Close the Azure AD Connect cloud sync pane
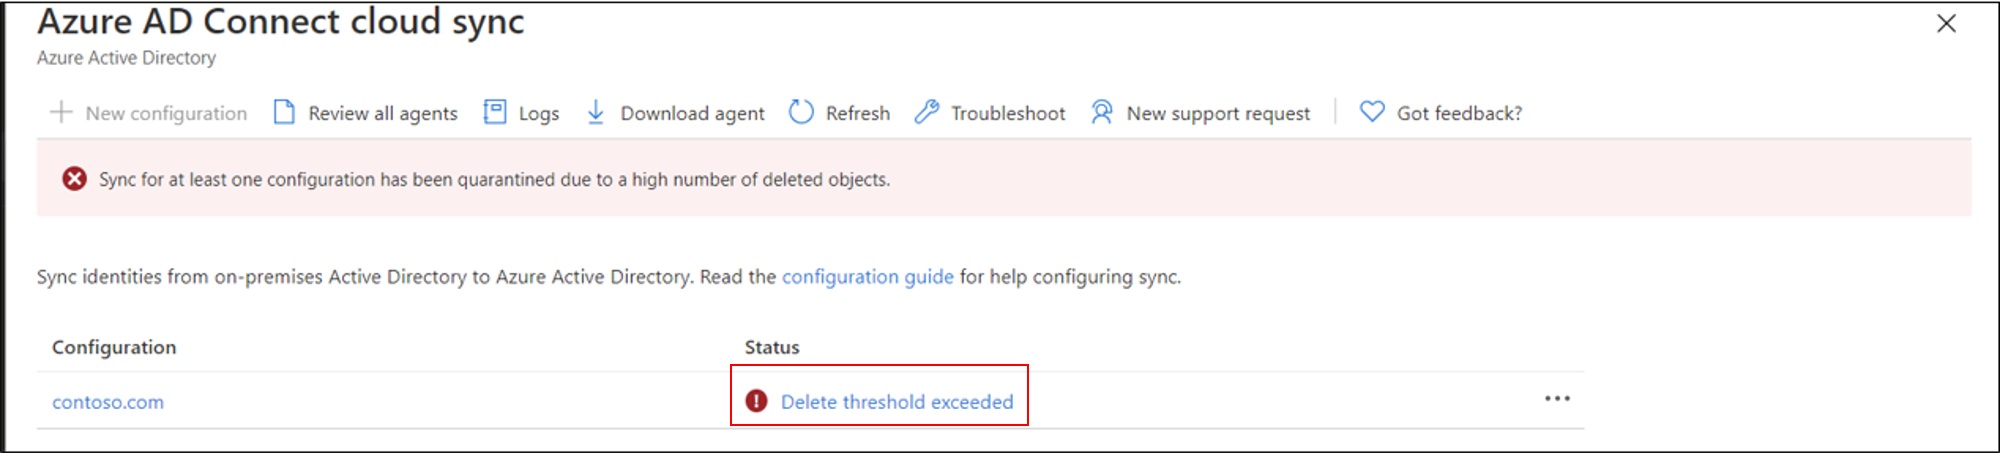 (x=1946, y=23)
